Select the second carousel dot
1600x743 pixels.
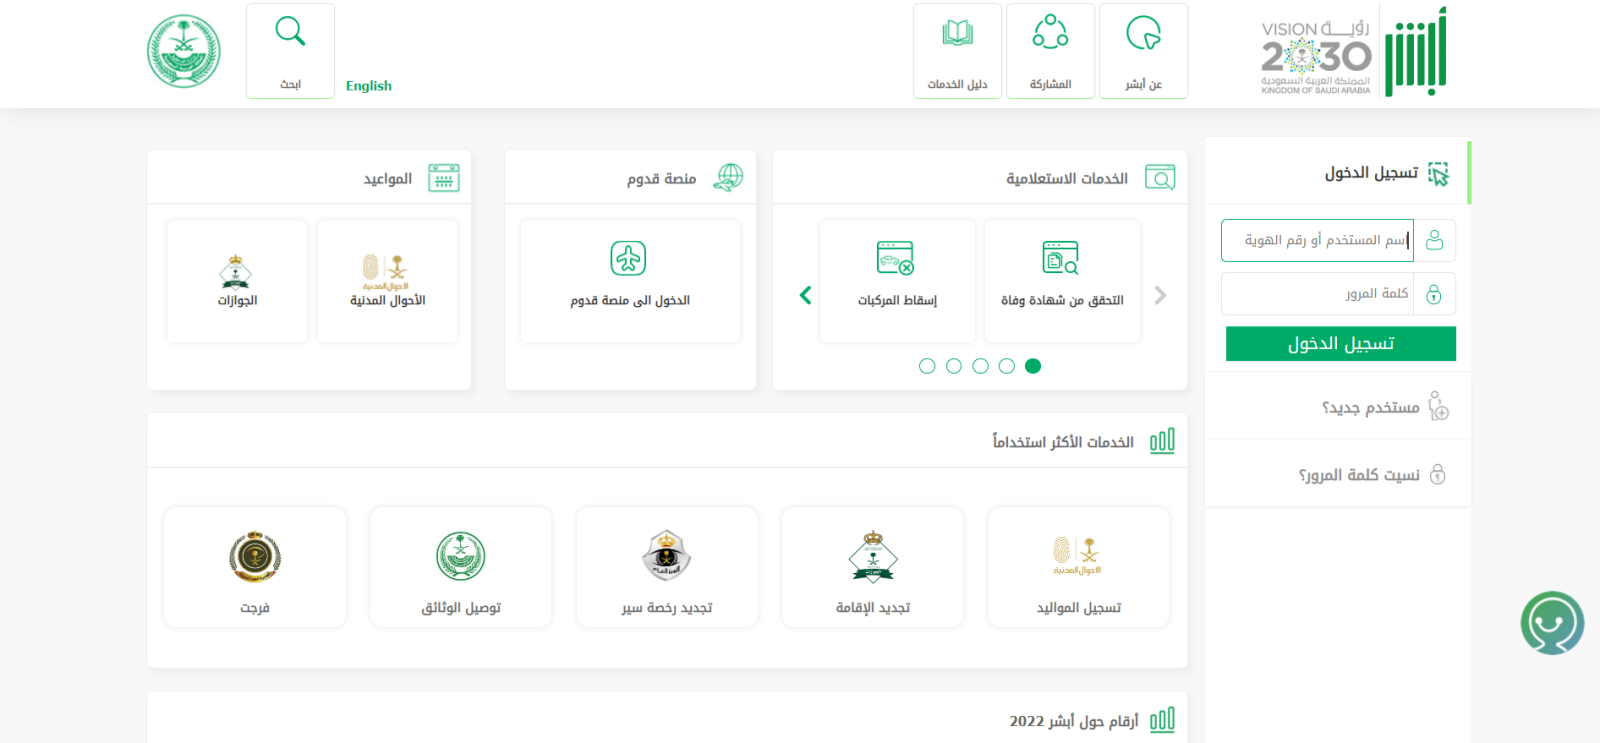[1007, 366]
